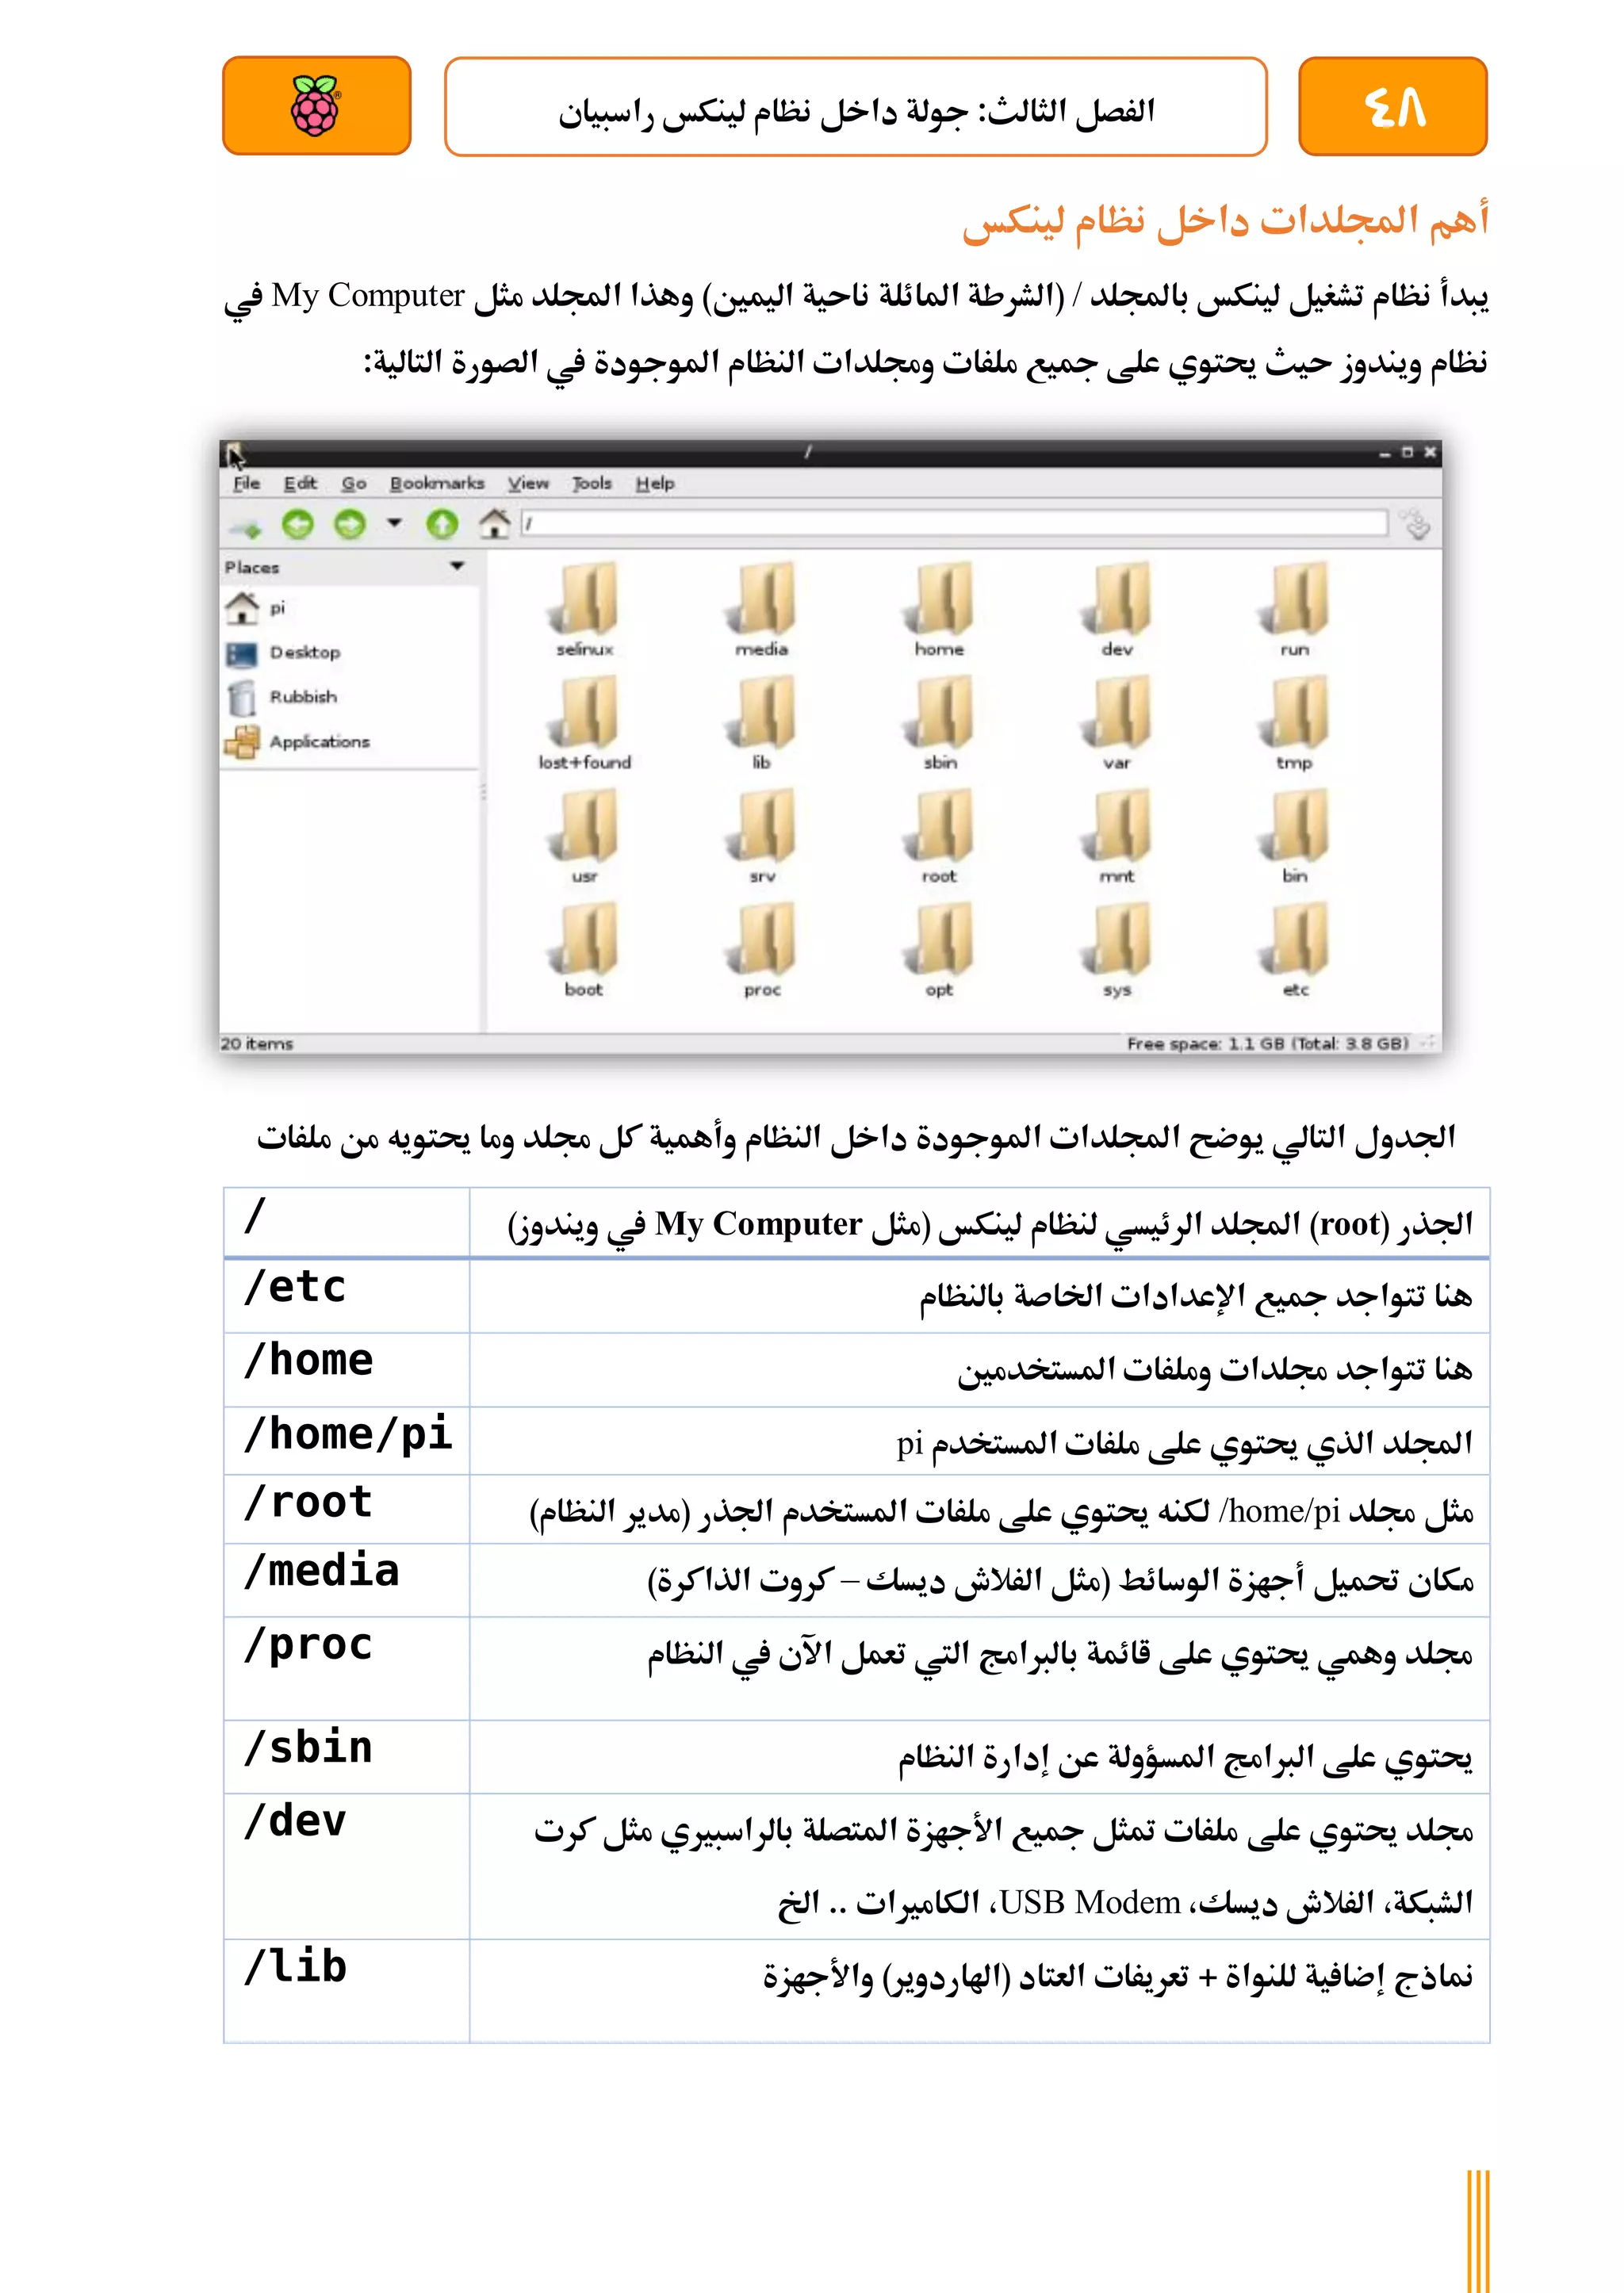Open the root folder icon
1624x2293 pixels.
click(x=939, y=826)
